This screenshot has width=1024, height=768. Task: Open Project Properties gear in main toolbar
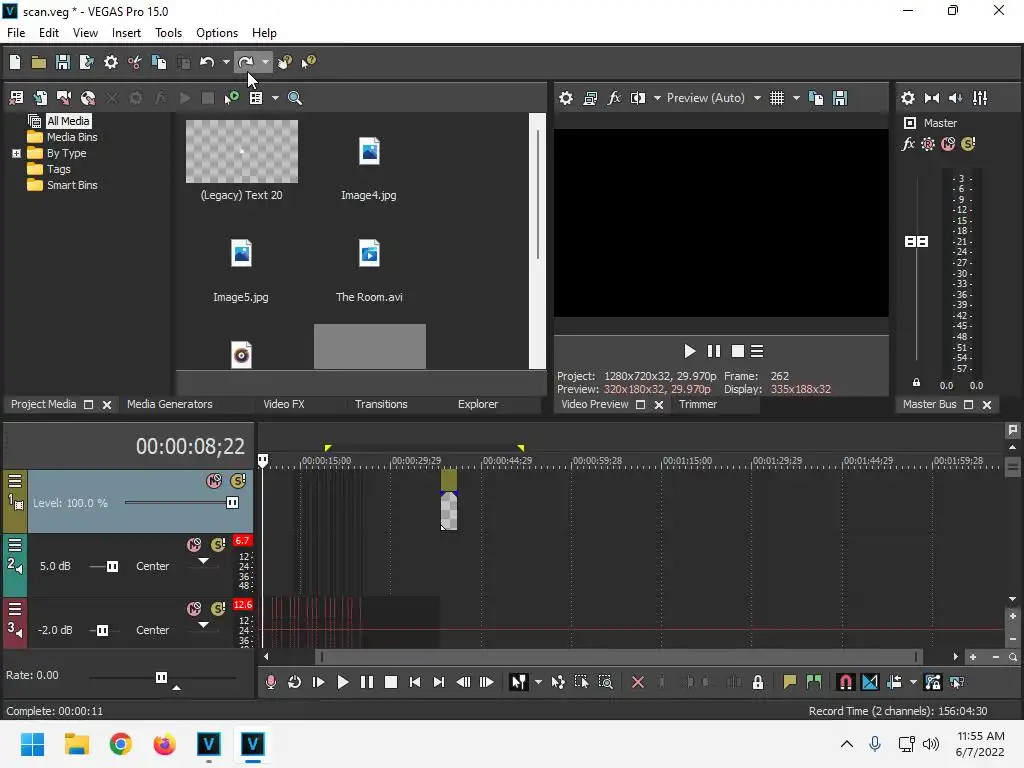[111, 62]
